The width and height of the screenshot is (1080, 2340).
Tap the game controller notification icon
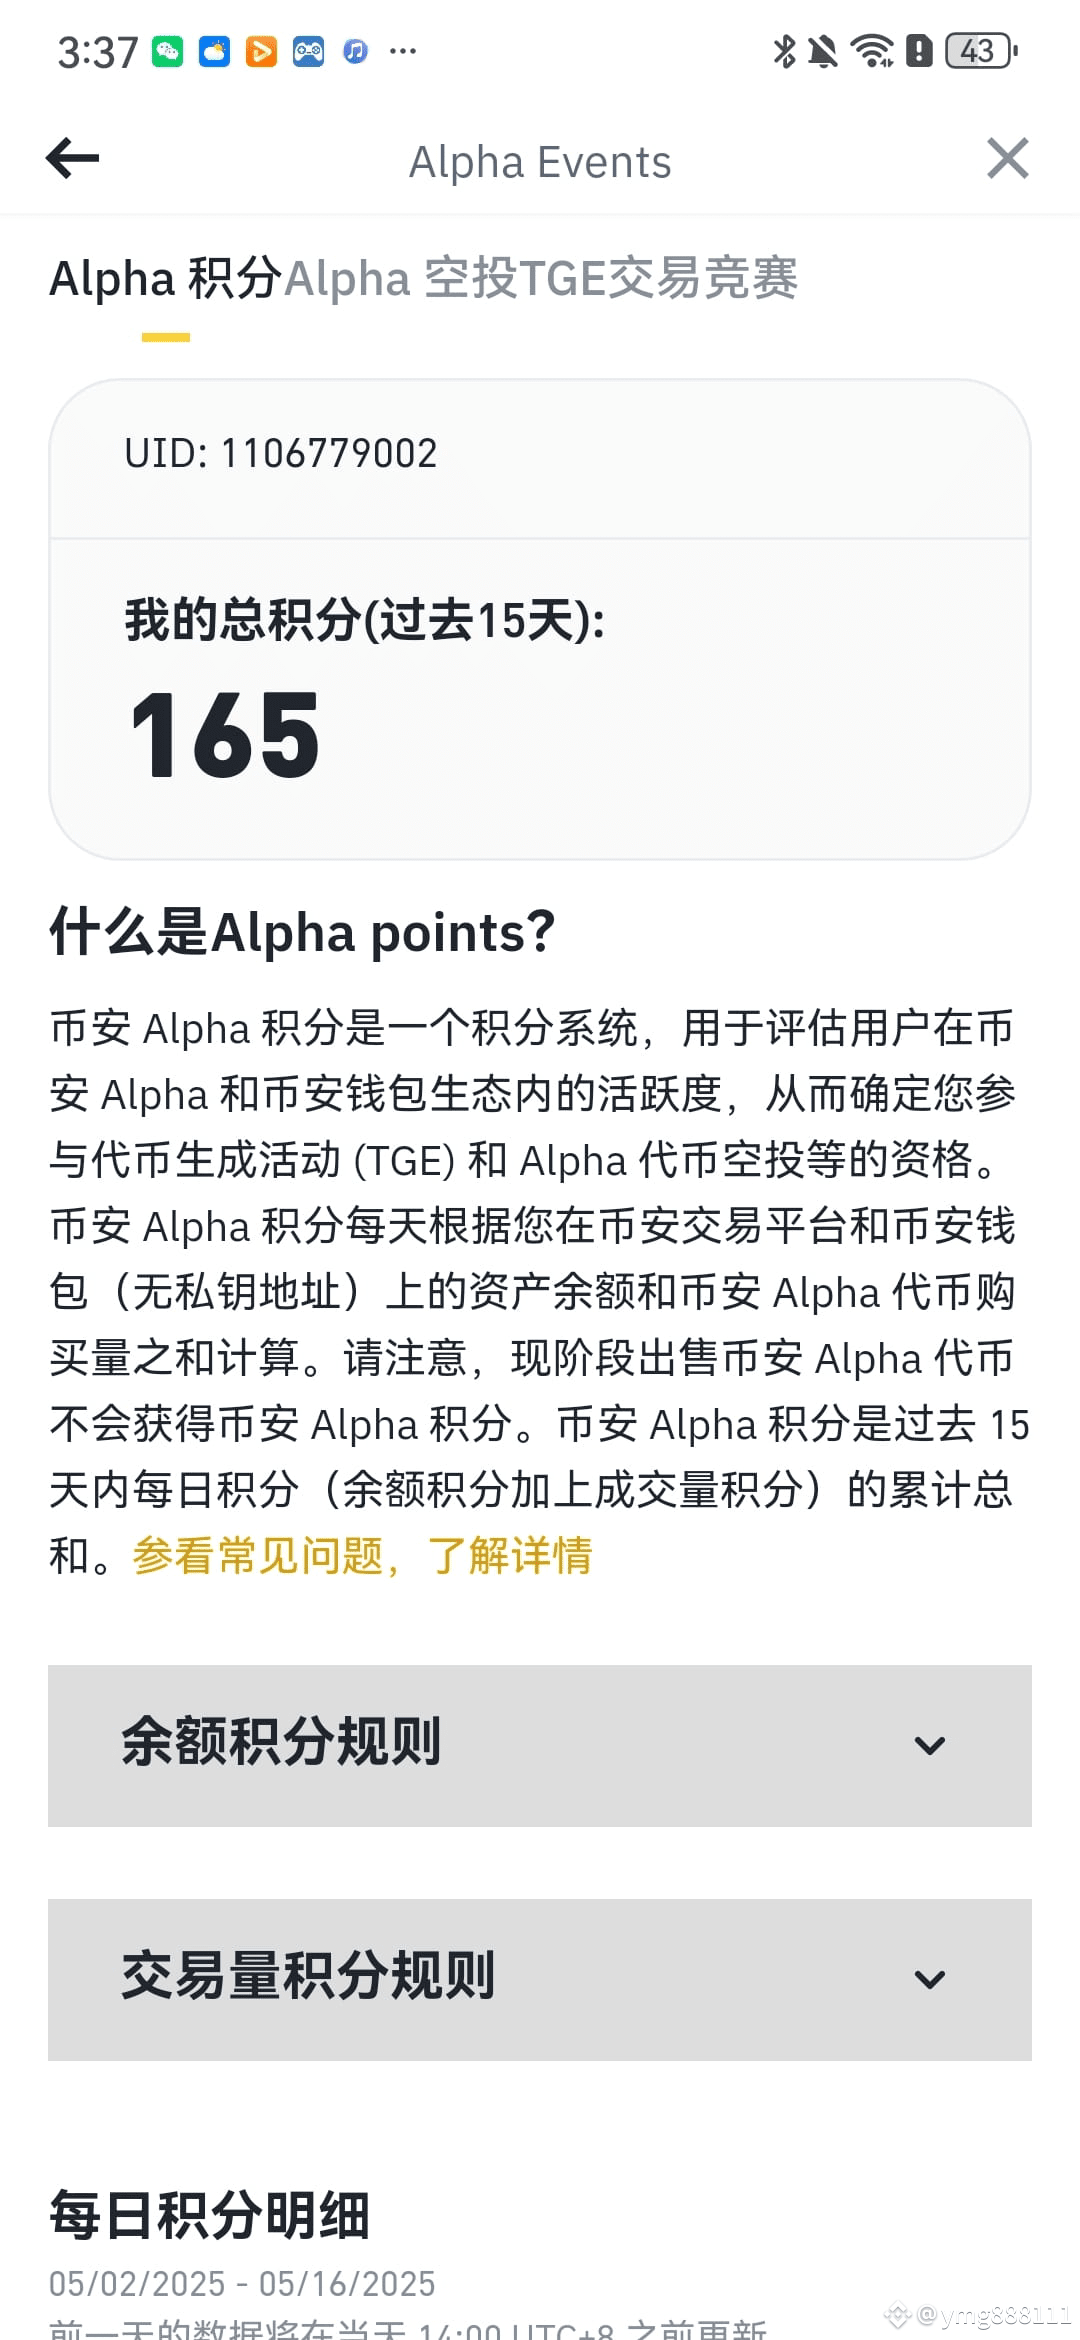(x=308, y=51)
